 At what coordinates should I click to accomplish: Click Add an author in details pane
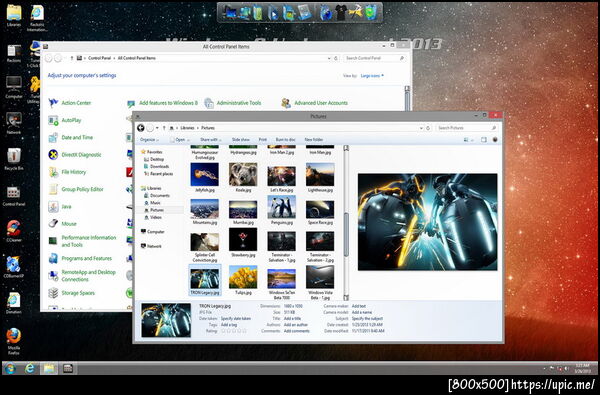(296, 325)
